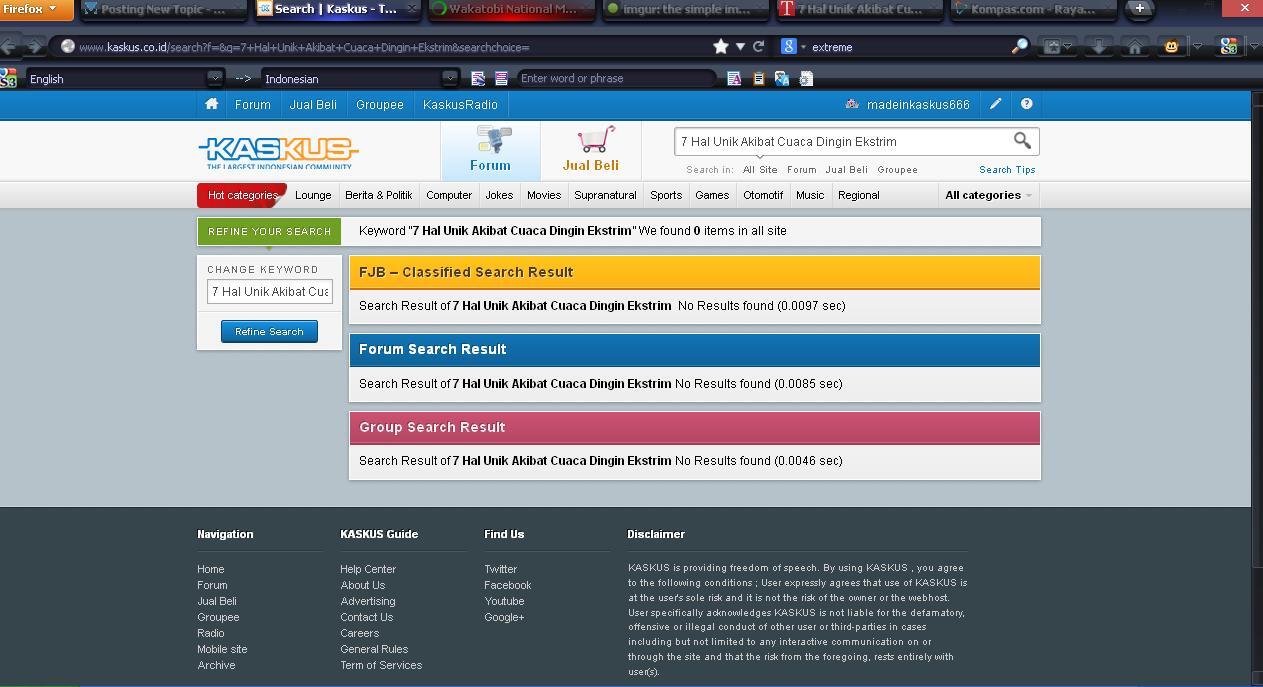Switch to 7 Hal Unik Akibat browser tab

pos(858,10)
